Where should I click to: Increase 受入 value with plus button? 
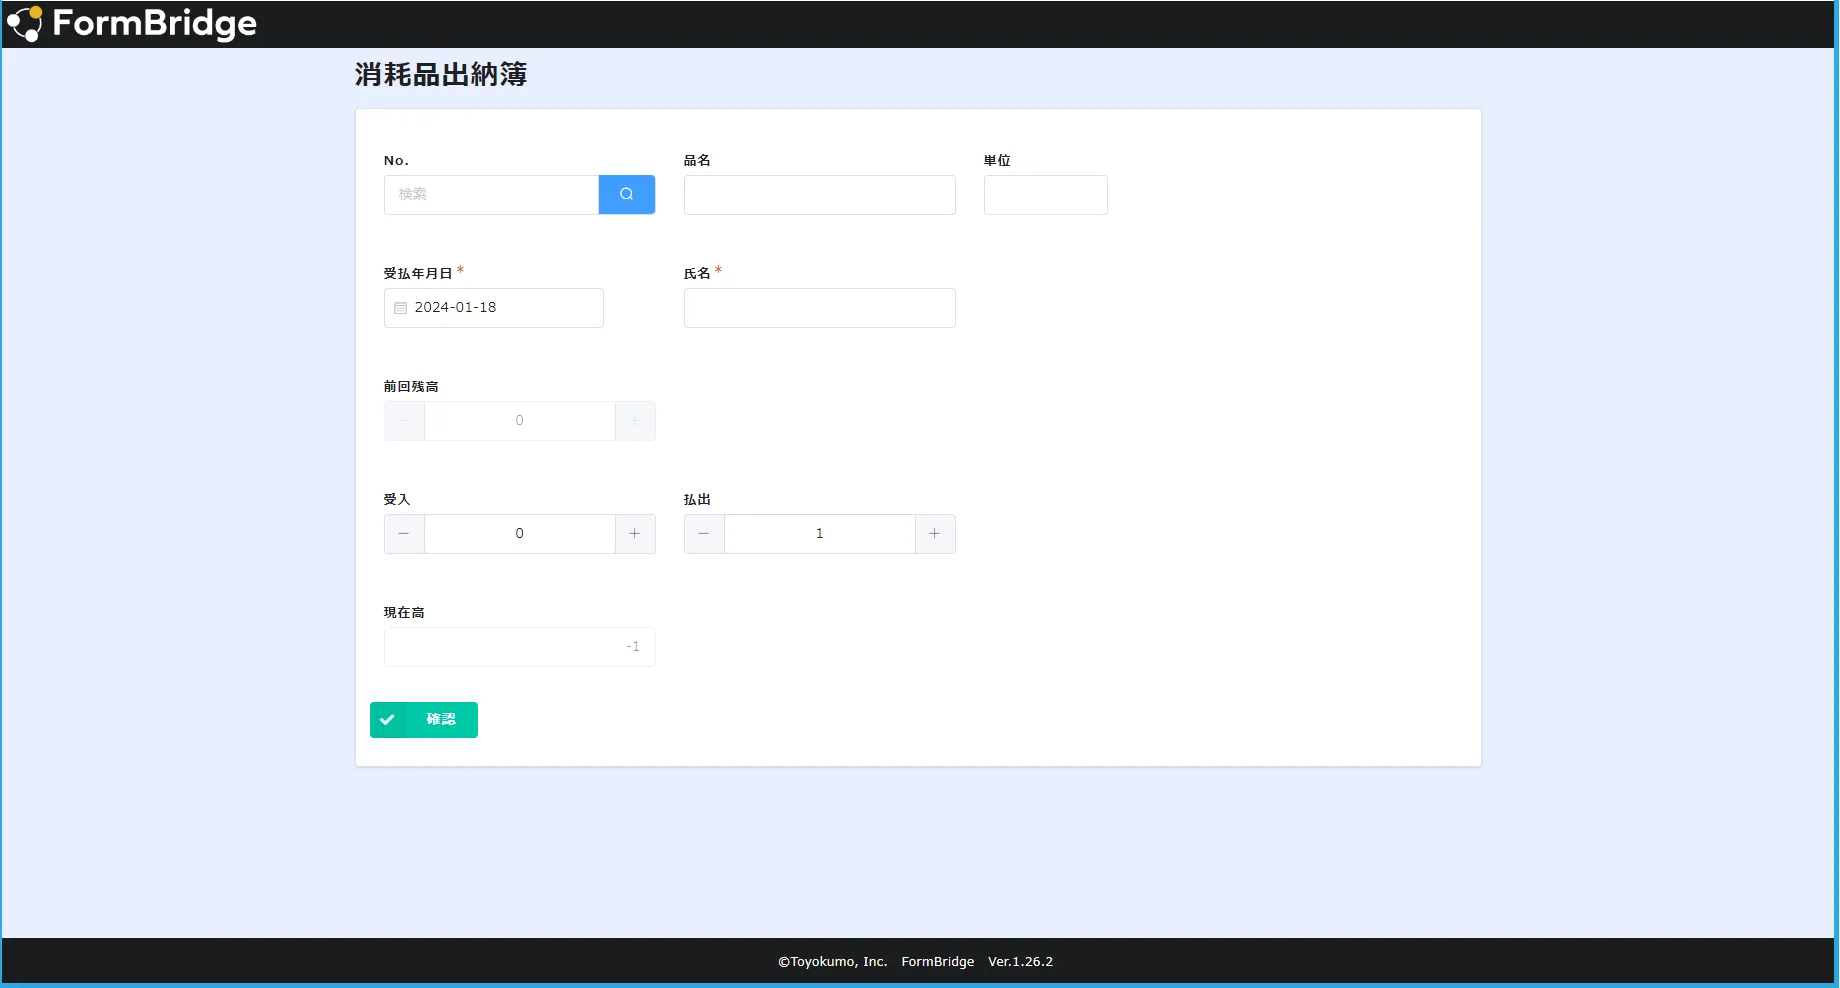[635, 534]
